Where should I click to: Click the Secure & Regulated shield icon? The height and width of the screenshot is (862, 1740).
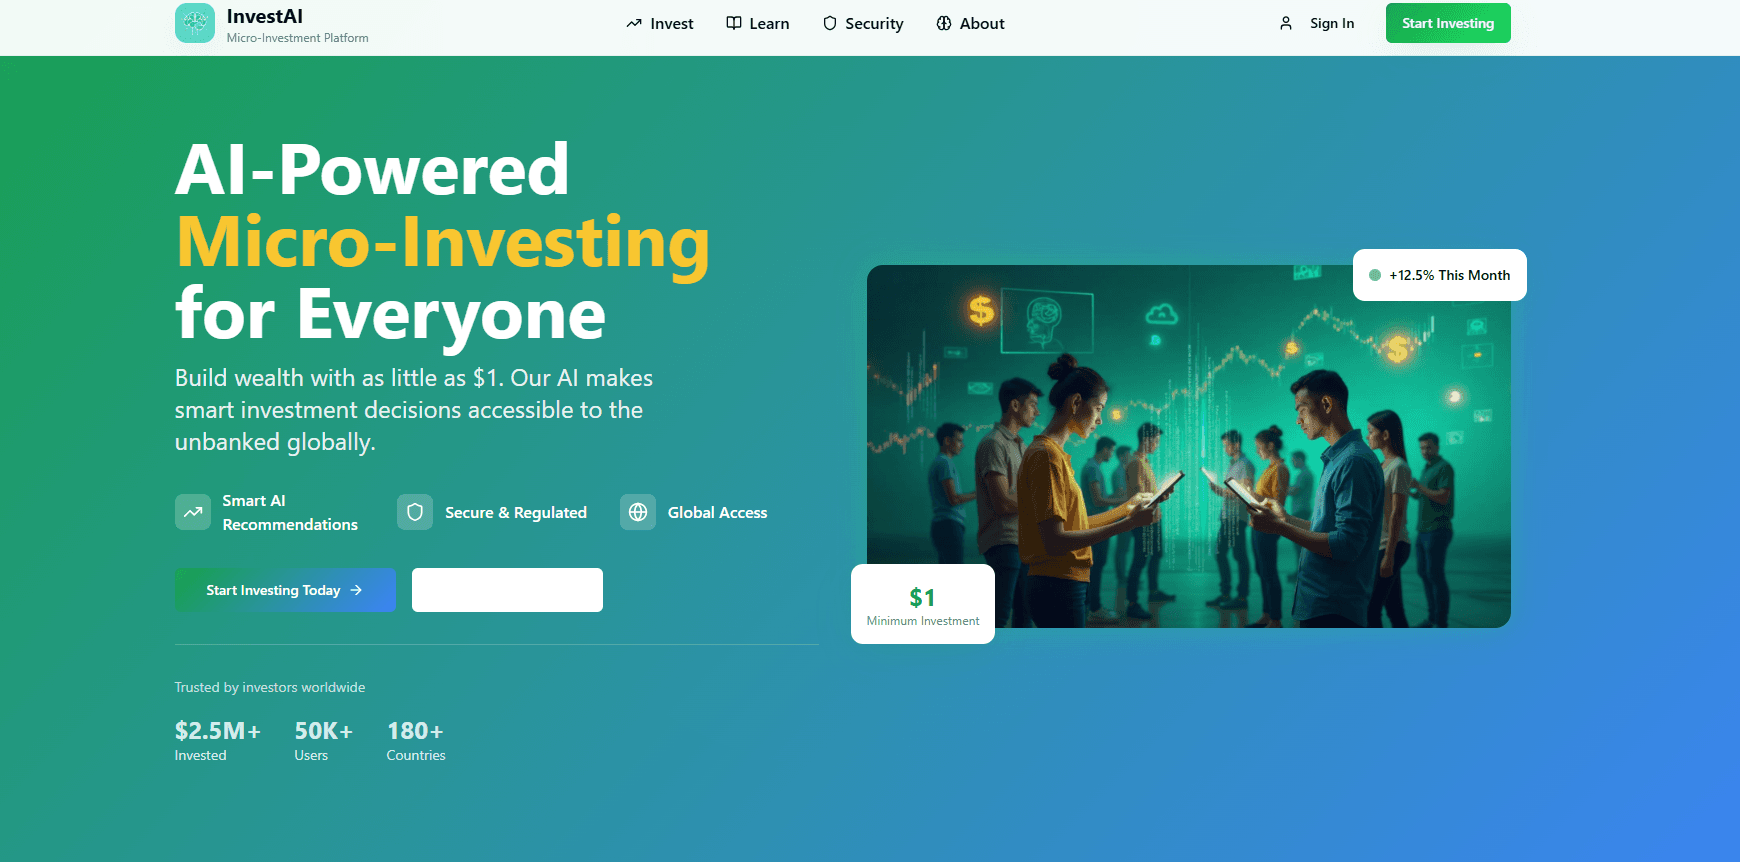tap(415, 512)
